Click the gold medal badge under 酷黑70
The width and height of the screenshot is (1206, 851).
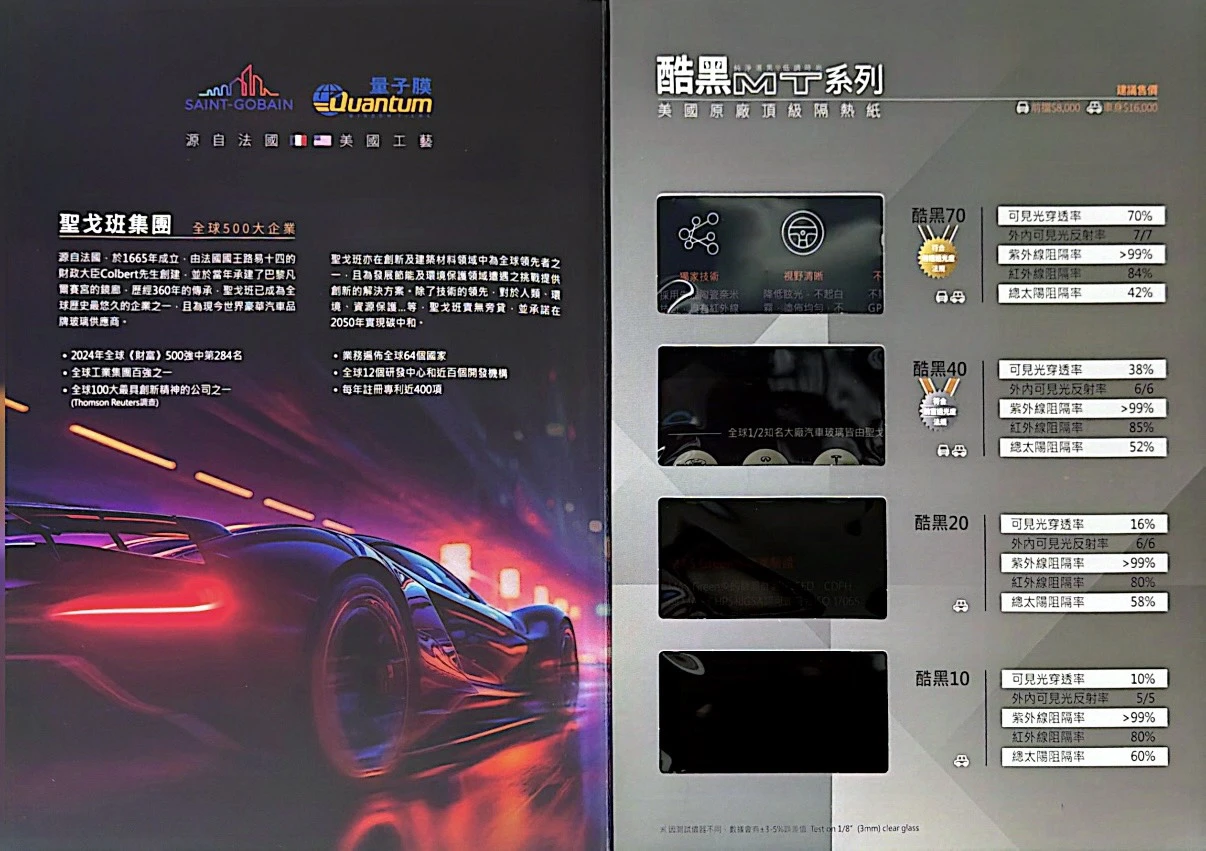click(938, 254)
